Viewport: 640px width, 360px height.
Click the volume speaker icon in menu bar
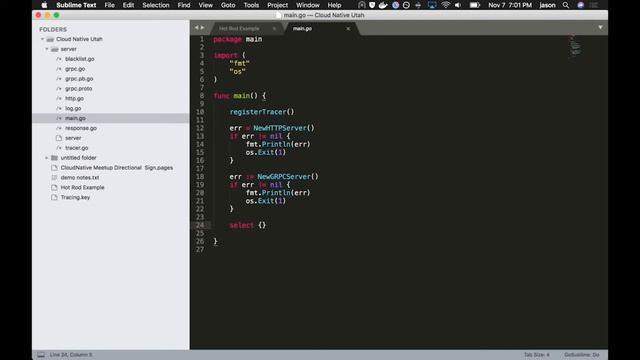(458, 5)
